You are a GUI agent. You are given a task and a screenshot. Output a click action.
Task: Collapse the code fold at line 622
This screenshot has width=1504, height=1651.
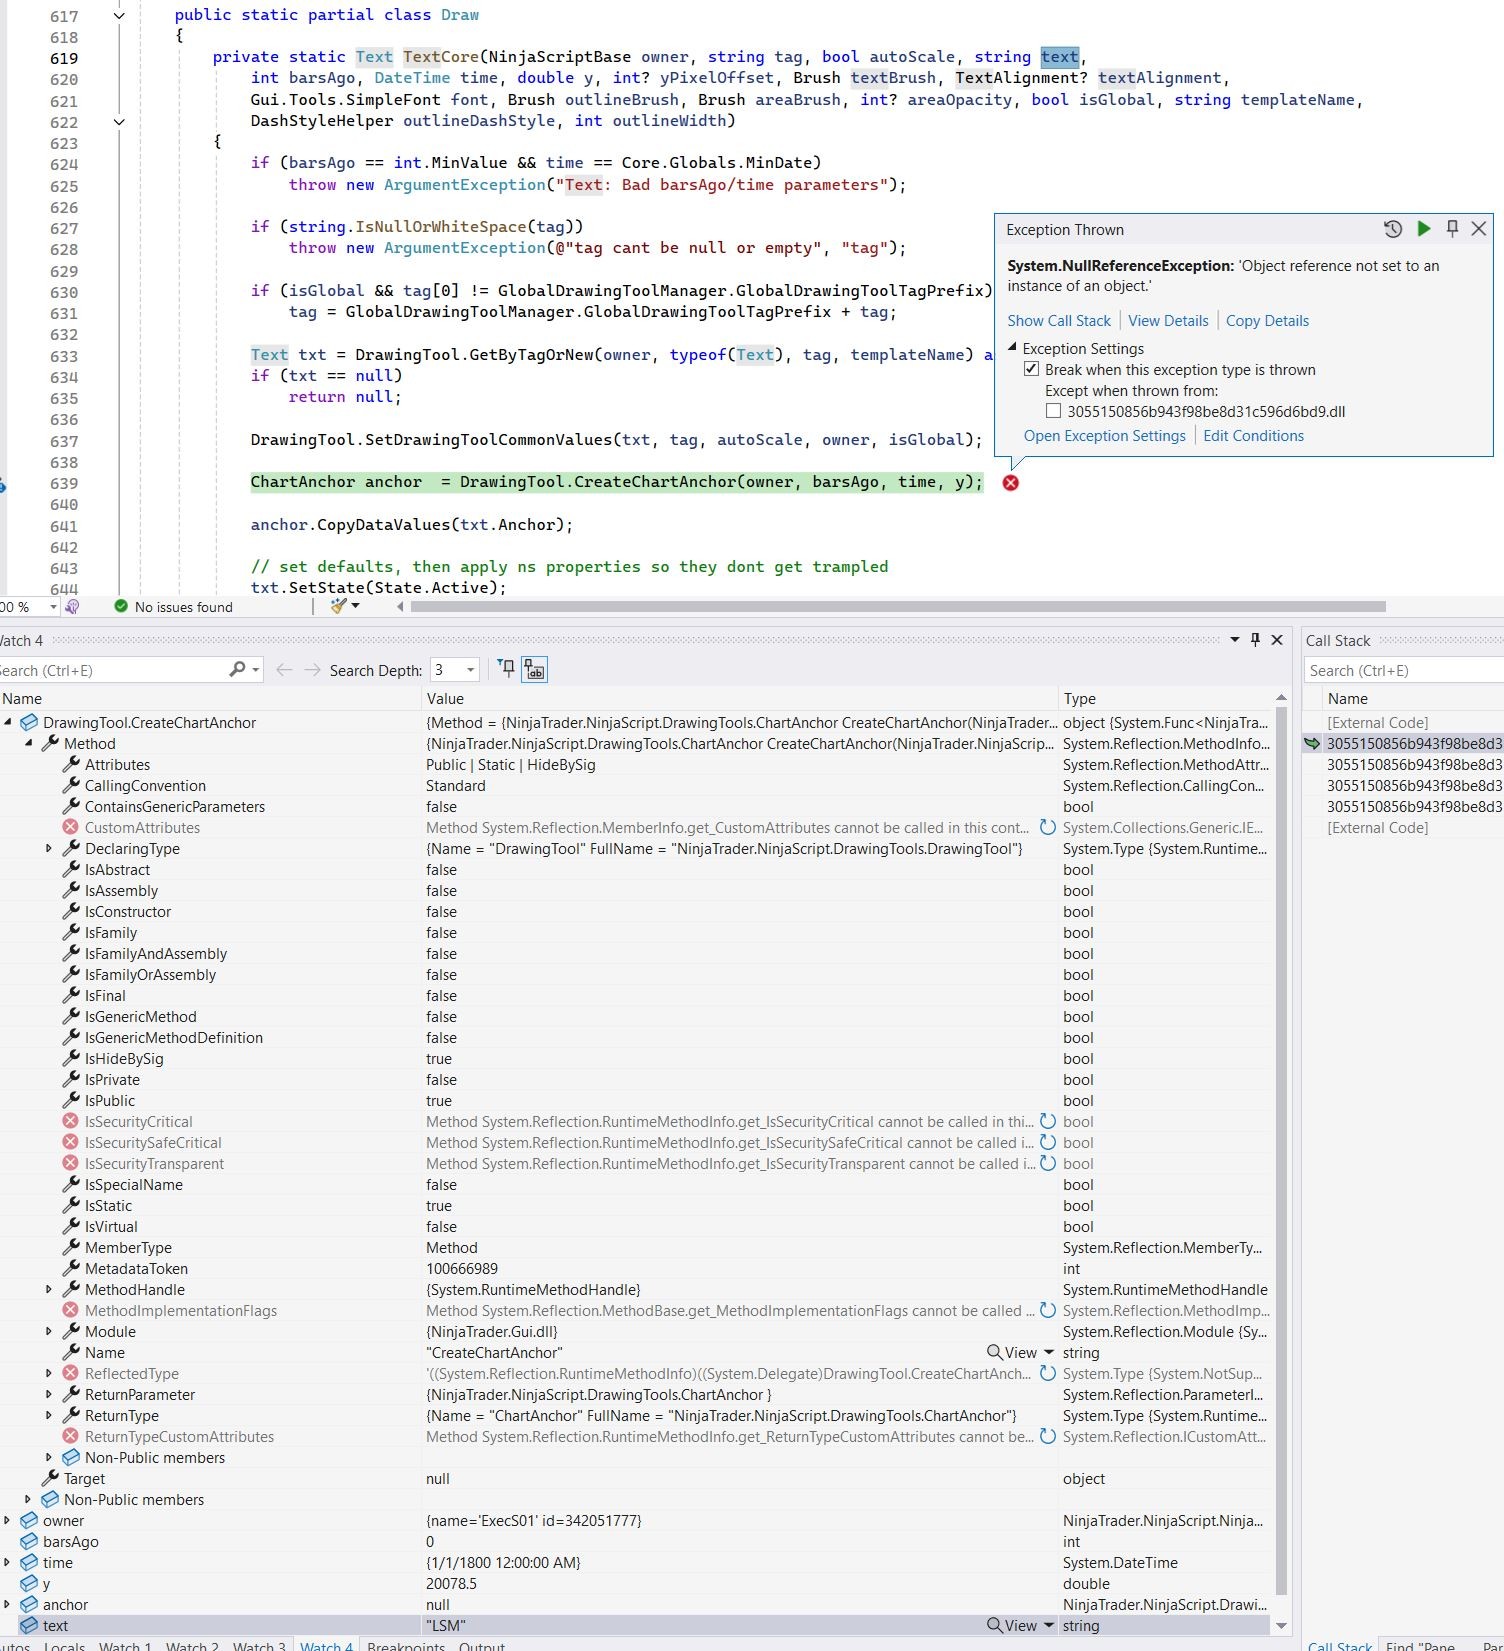(x=119, y=121)
